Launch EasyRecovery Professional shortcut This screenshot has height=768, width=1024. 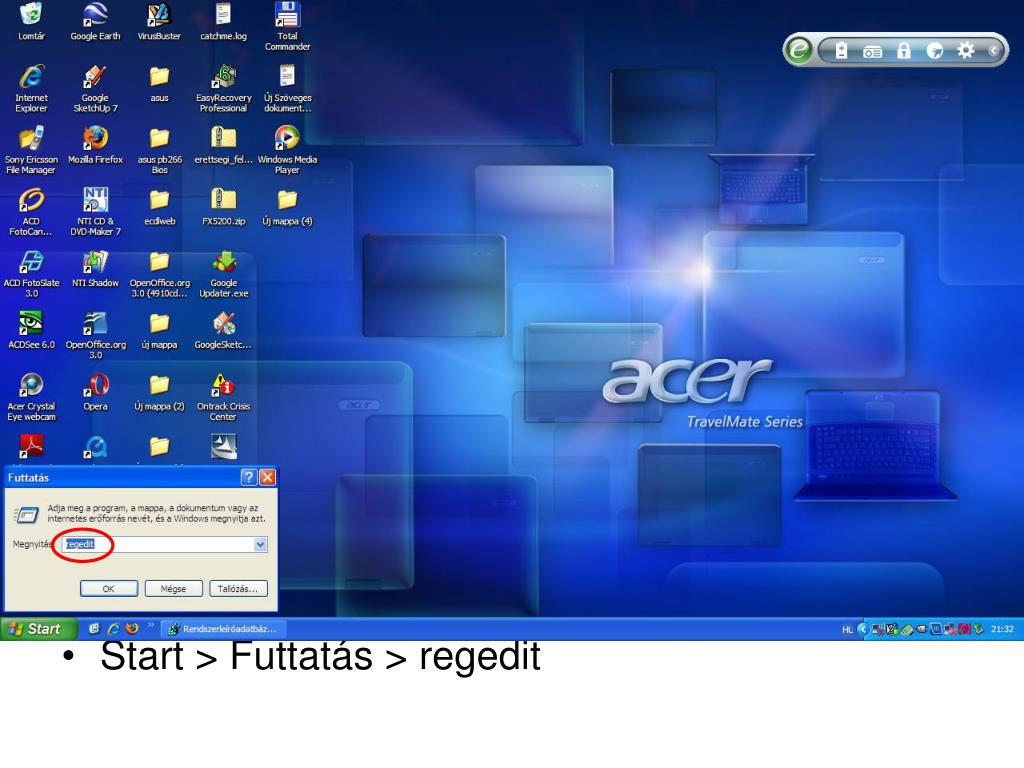point(223,88)
